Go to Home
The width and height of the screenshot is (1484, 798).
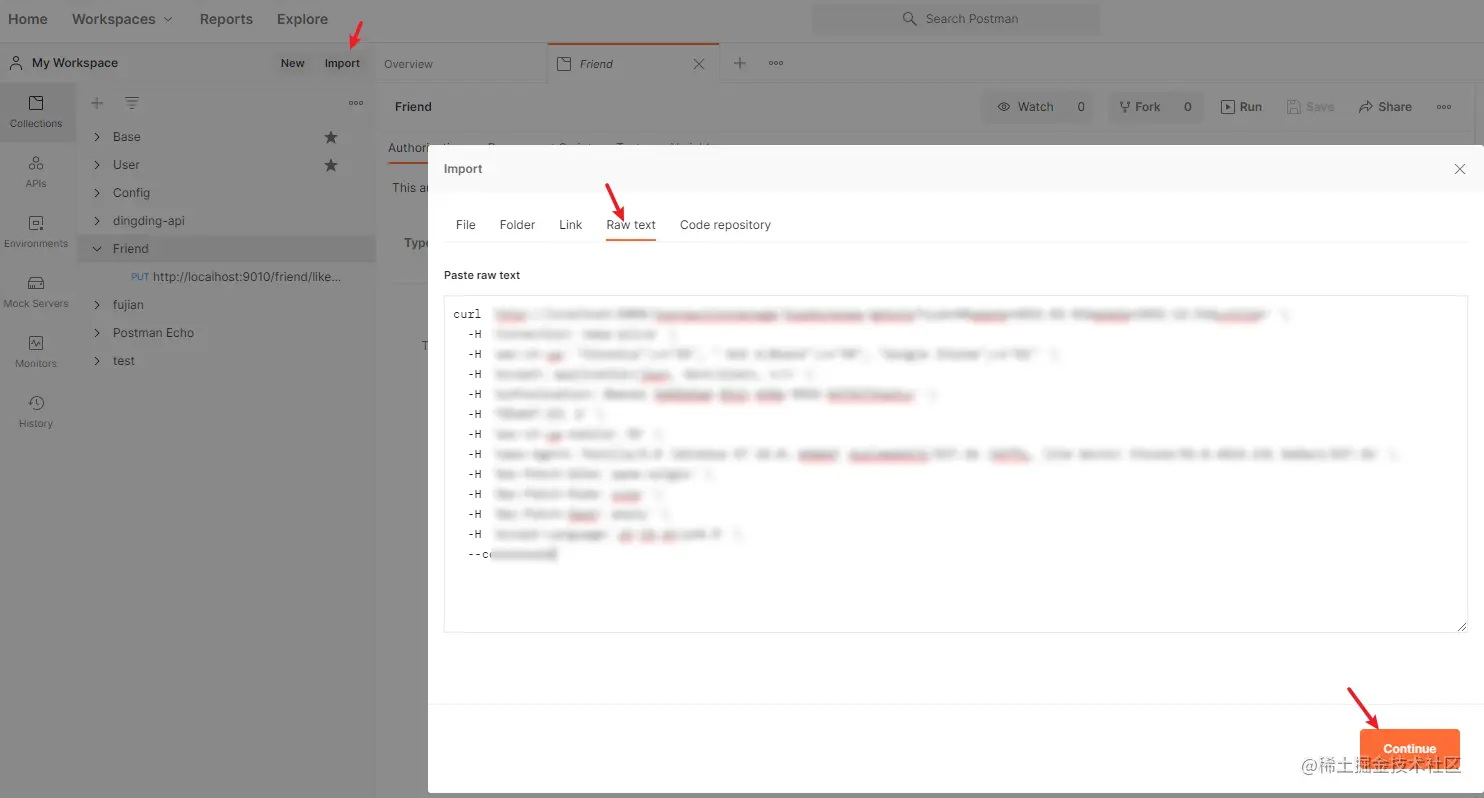28,19
